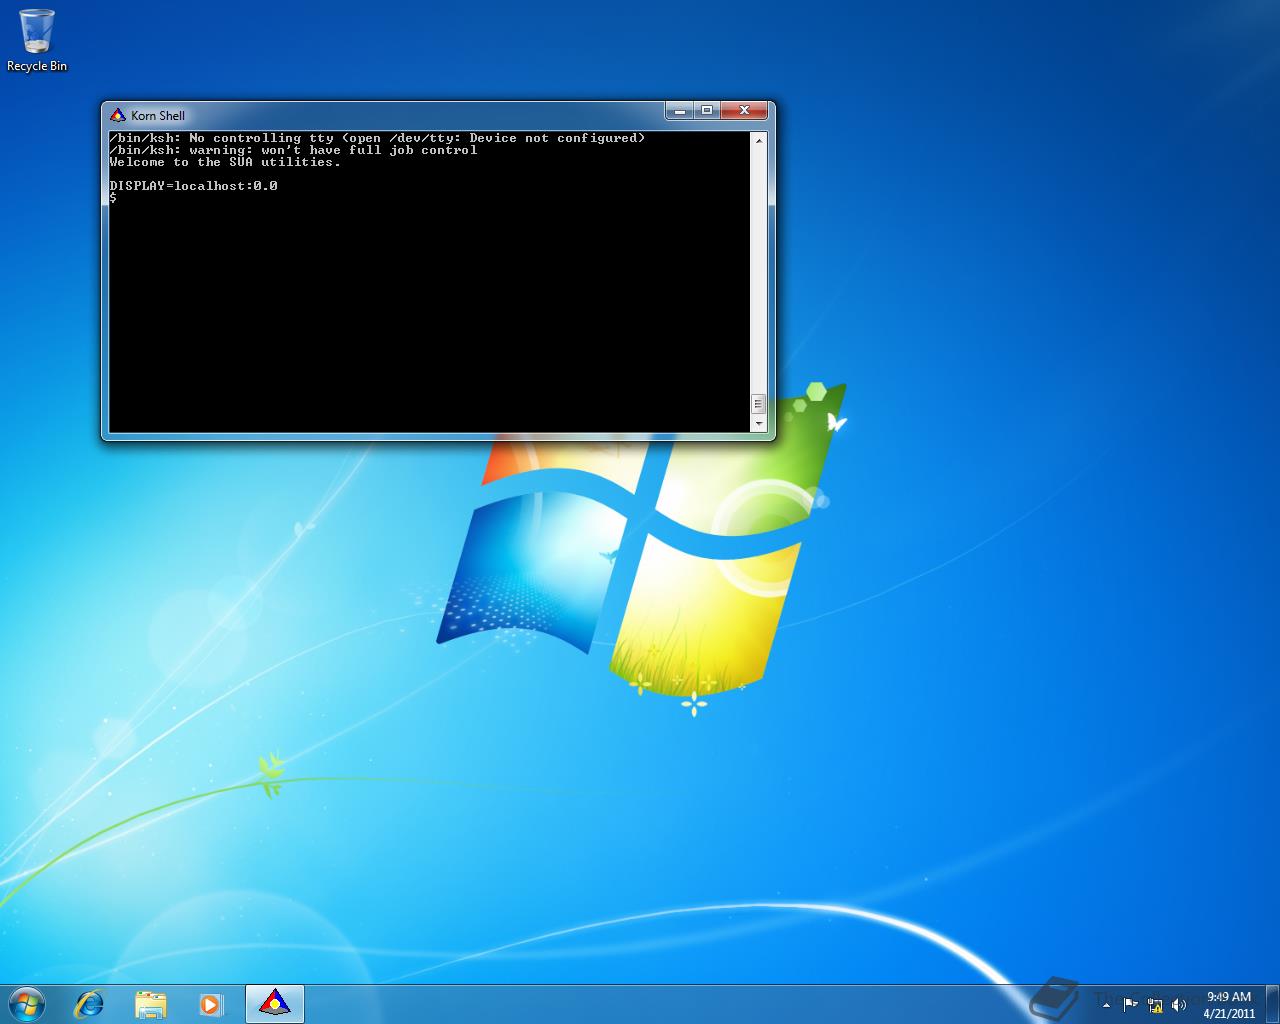Viewport: 1280px width, 1024px height.
Task: Open the Recycle Bin desktop icon
Action: coord(37,40)
